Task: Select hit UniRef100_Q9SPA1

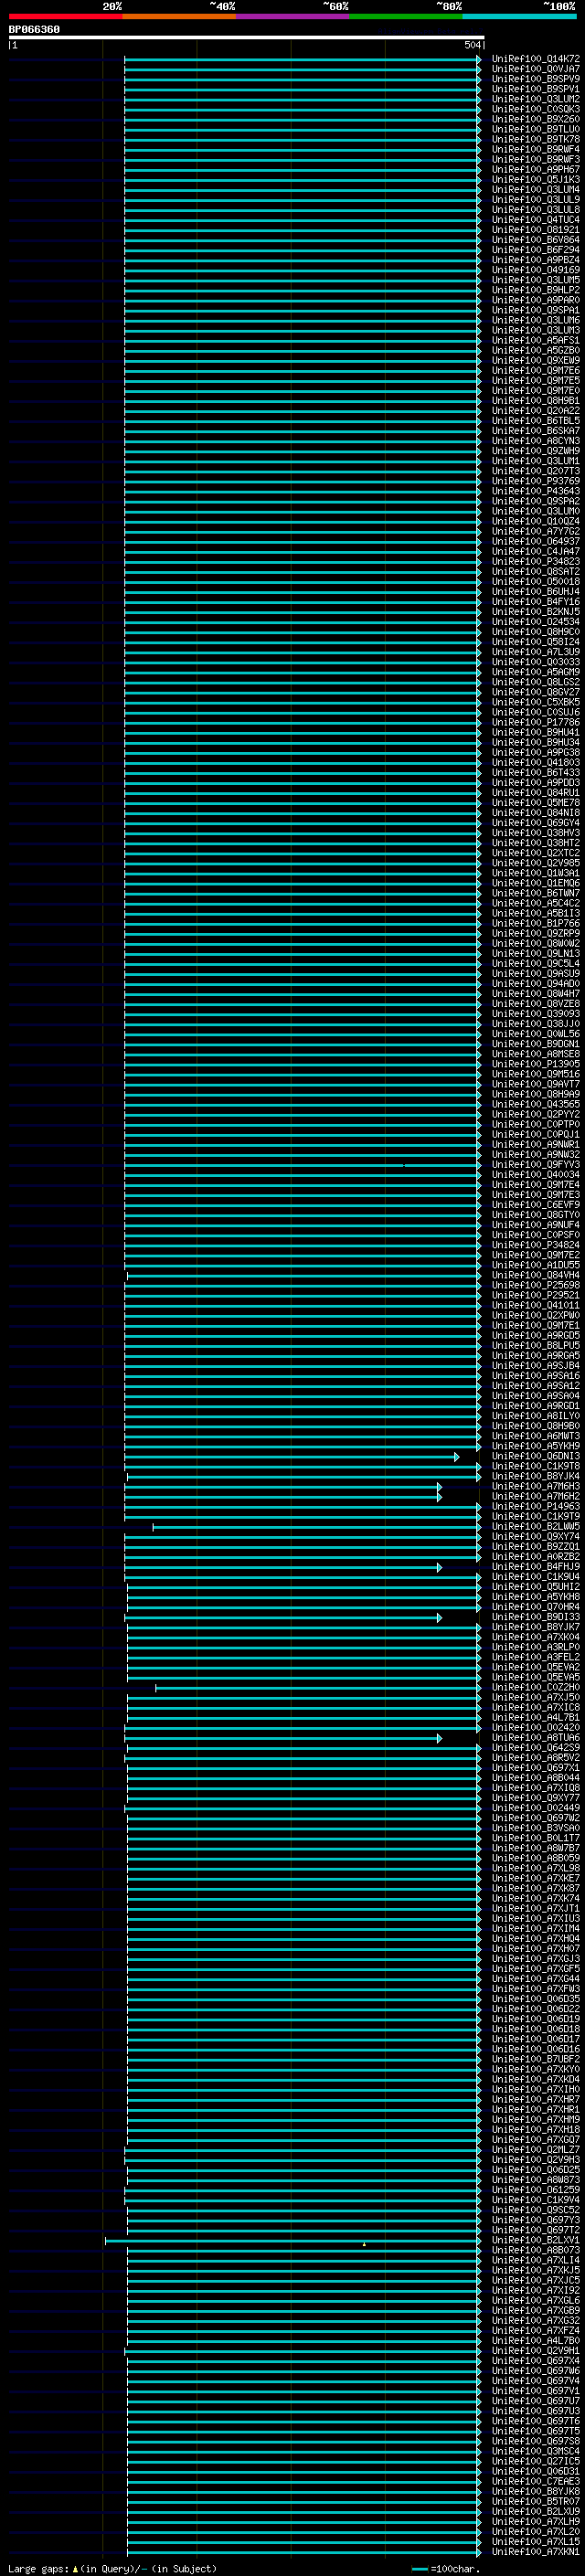Action: [x=536, y=310]
